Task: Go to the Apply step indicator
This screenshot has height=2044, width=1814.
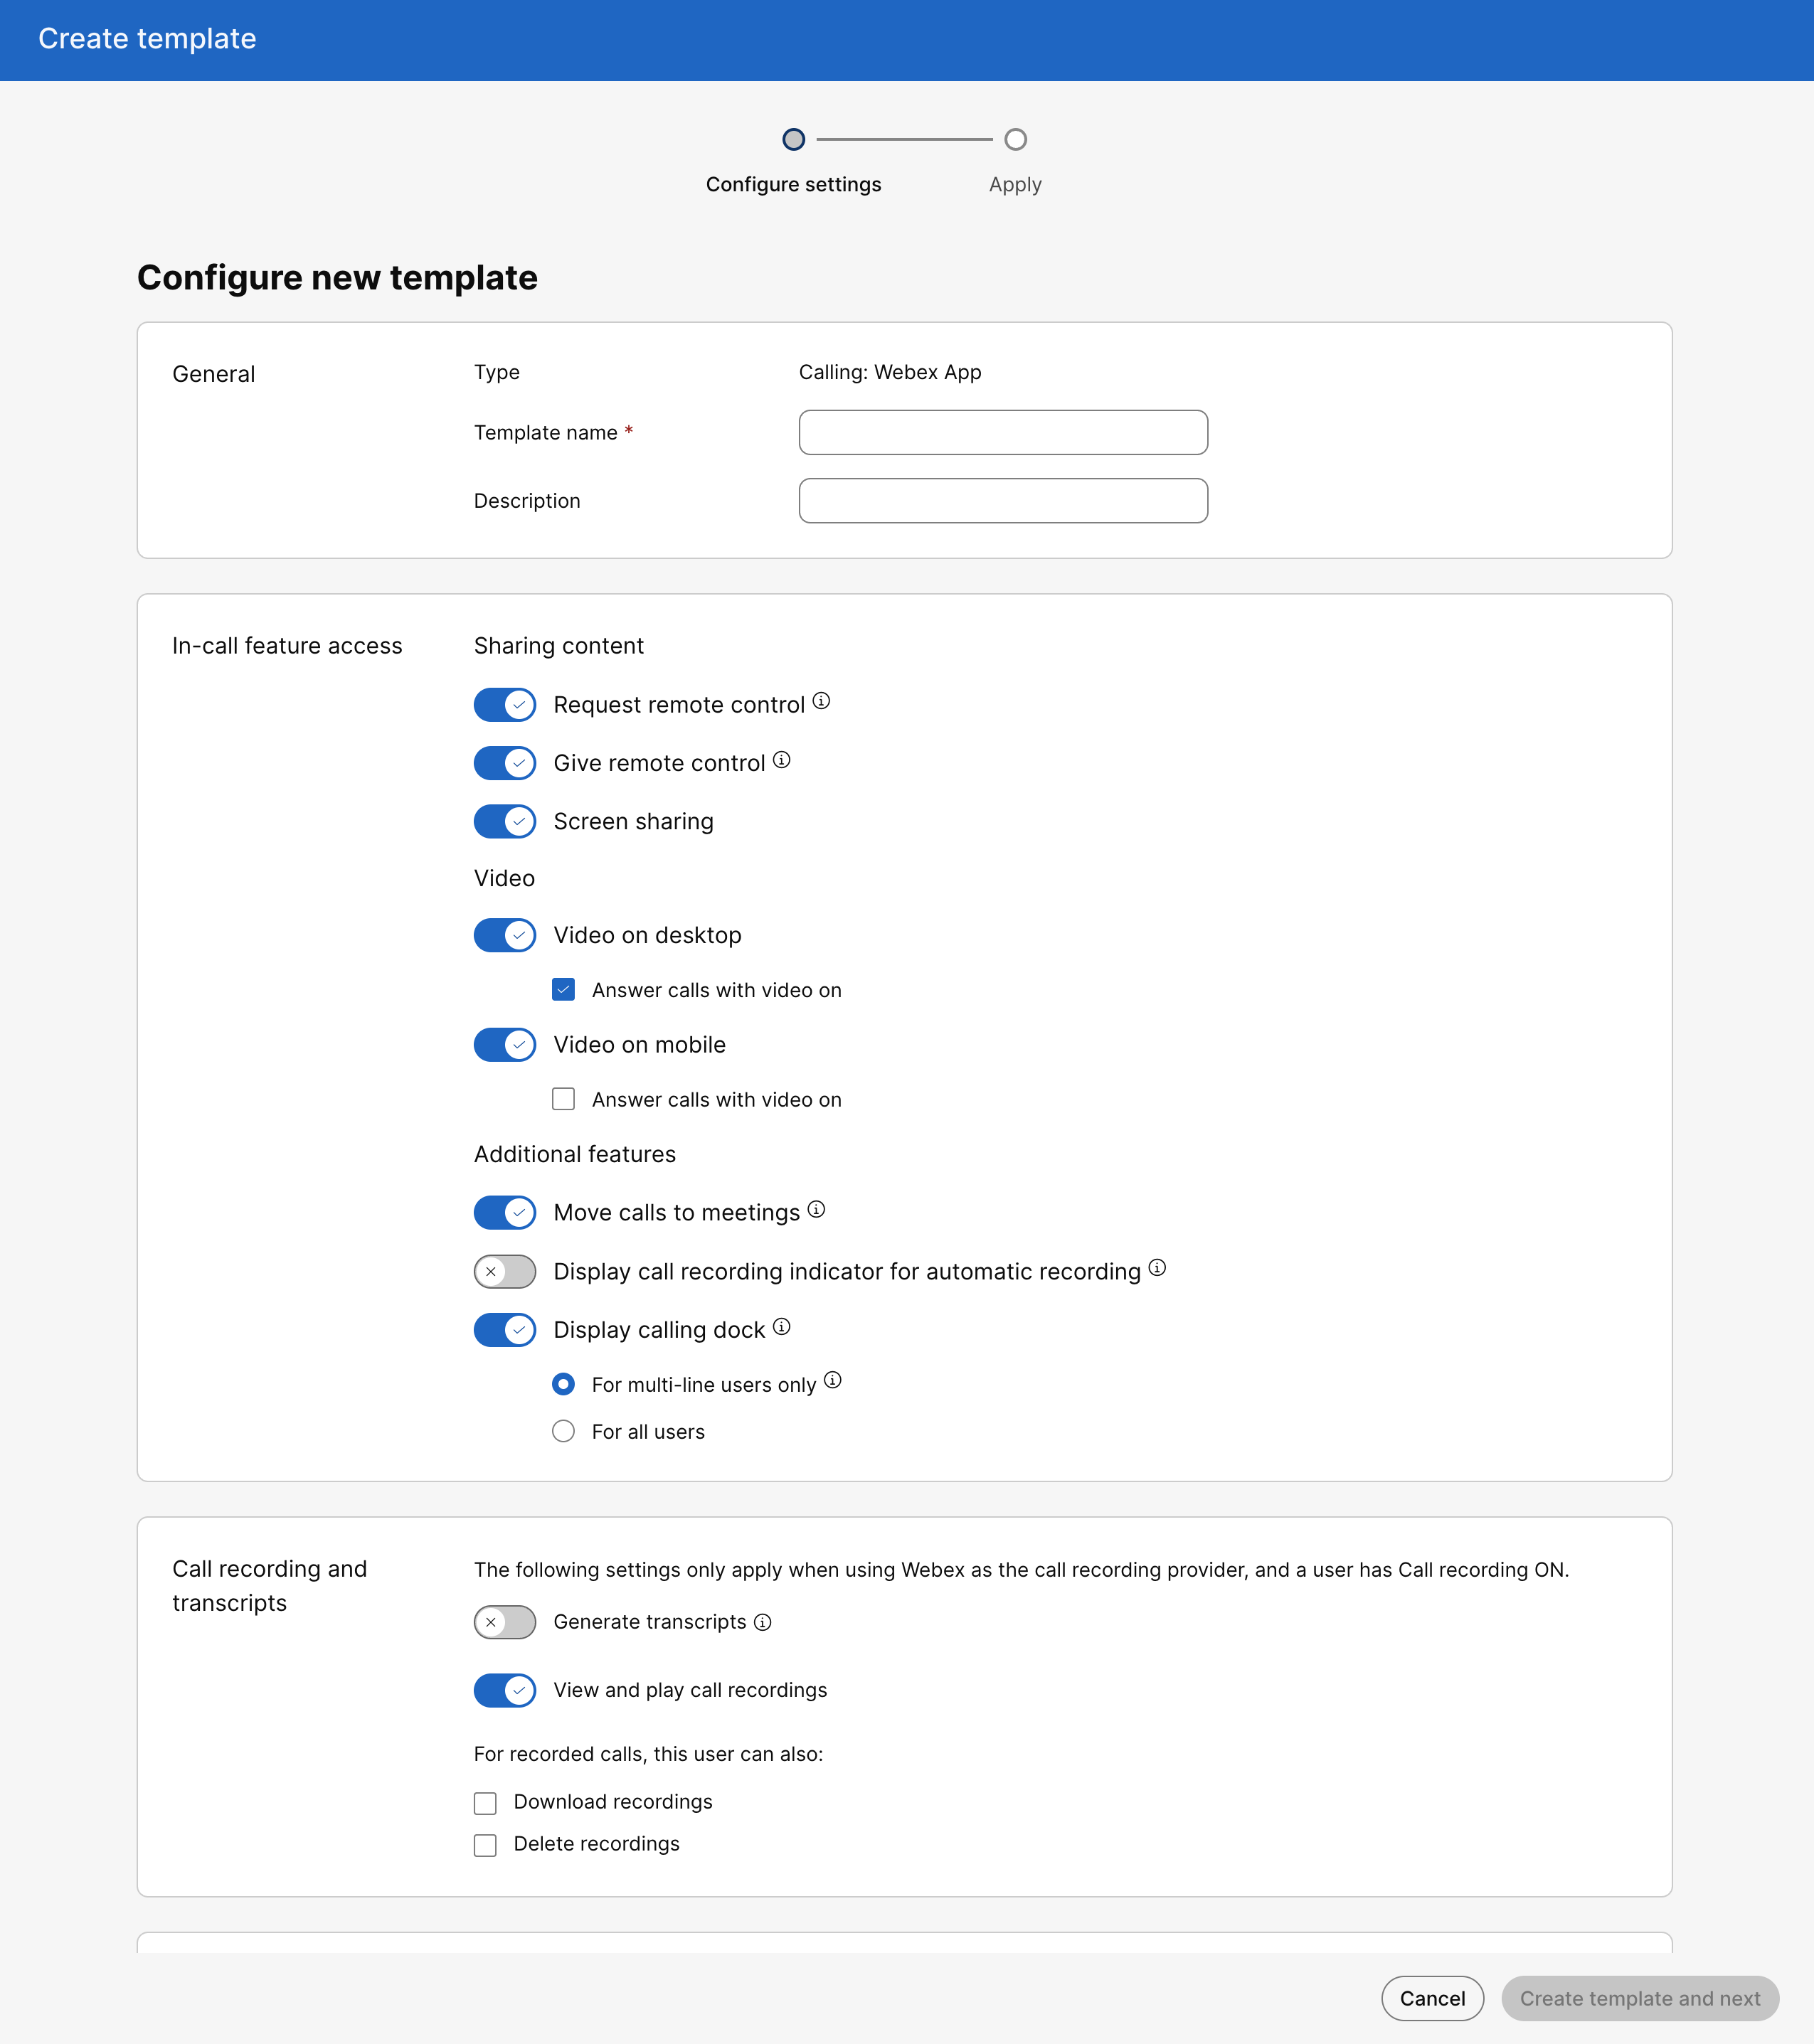Action: tap(1015, 140)
